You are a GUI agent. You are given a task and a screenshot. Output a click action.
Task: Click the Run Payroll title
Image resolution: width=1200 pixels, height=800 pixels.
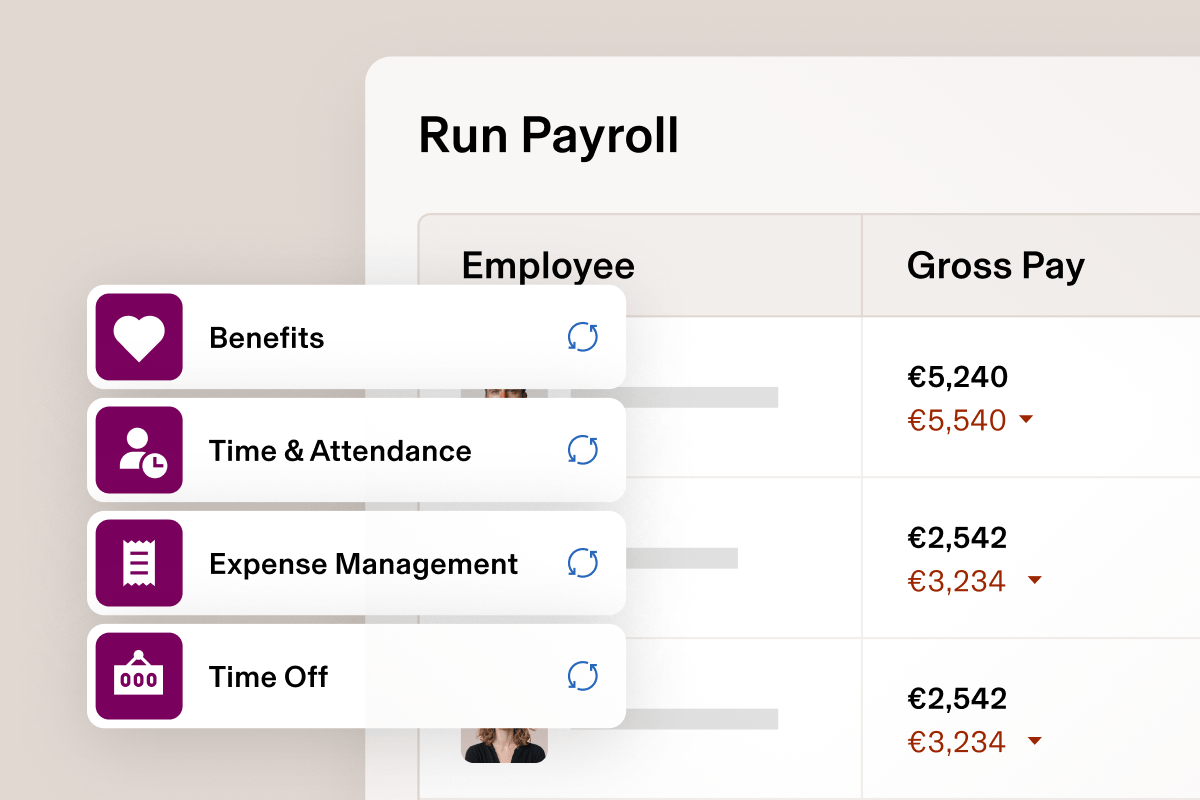(549, 135)
